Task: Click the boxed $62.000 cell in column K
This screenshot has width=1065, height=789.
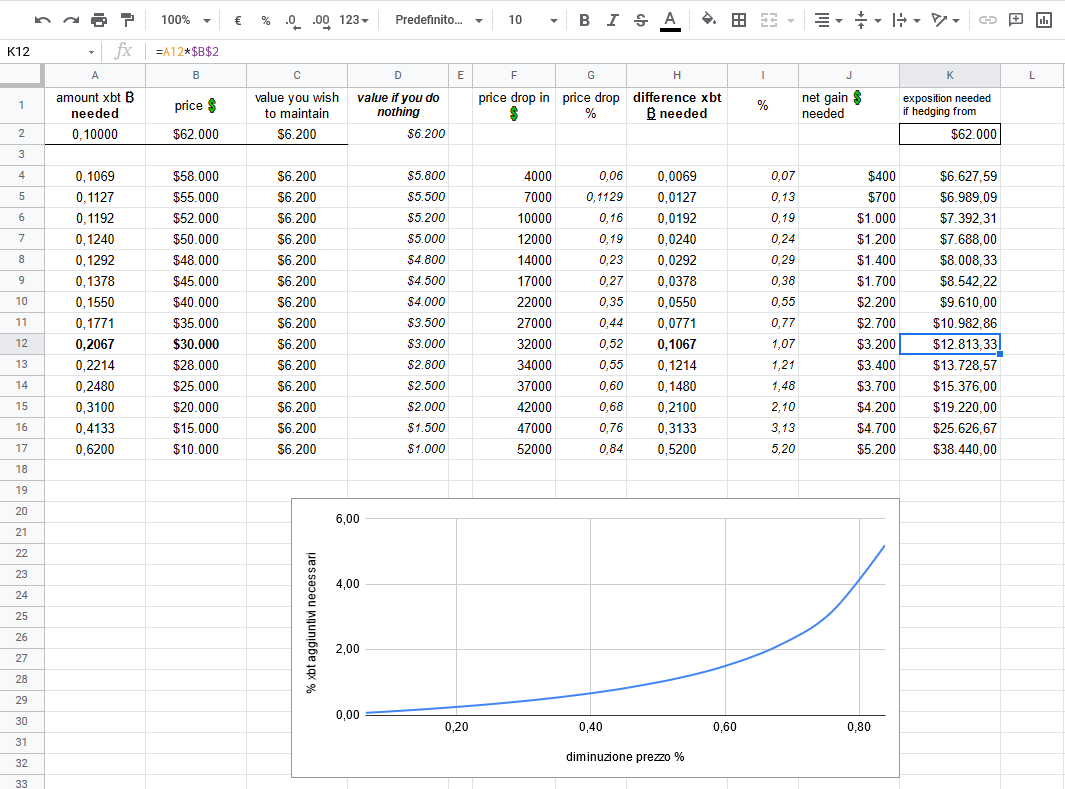Action: pyautogui.click(x=950, y=134)
